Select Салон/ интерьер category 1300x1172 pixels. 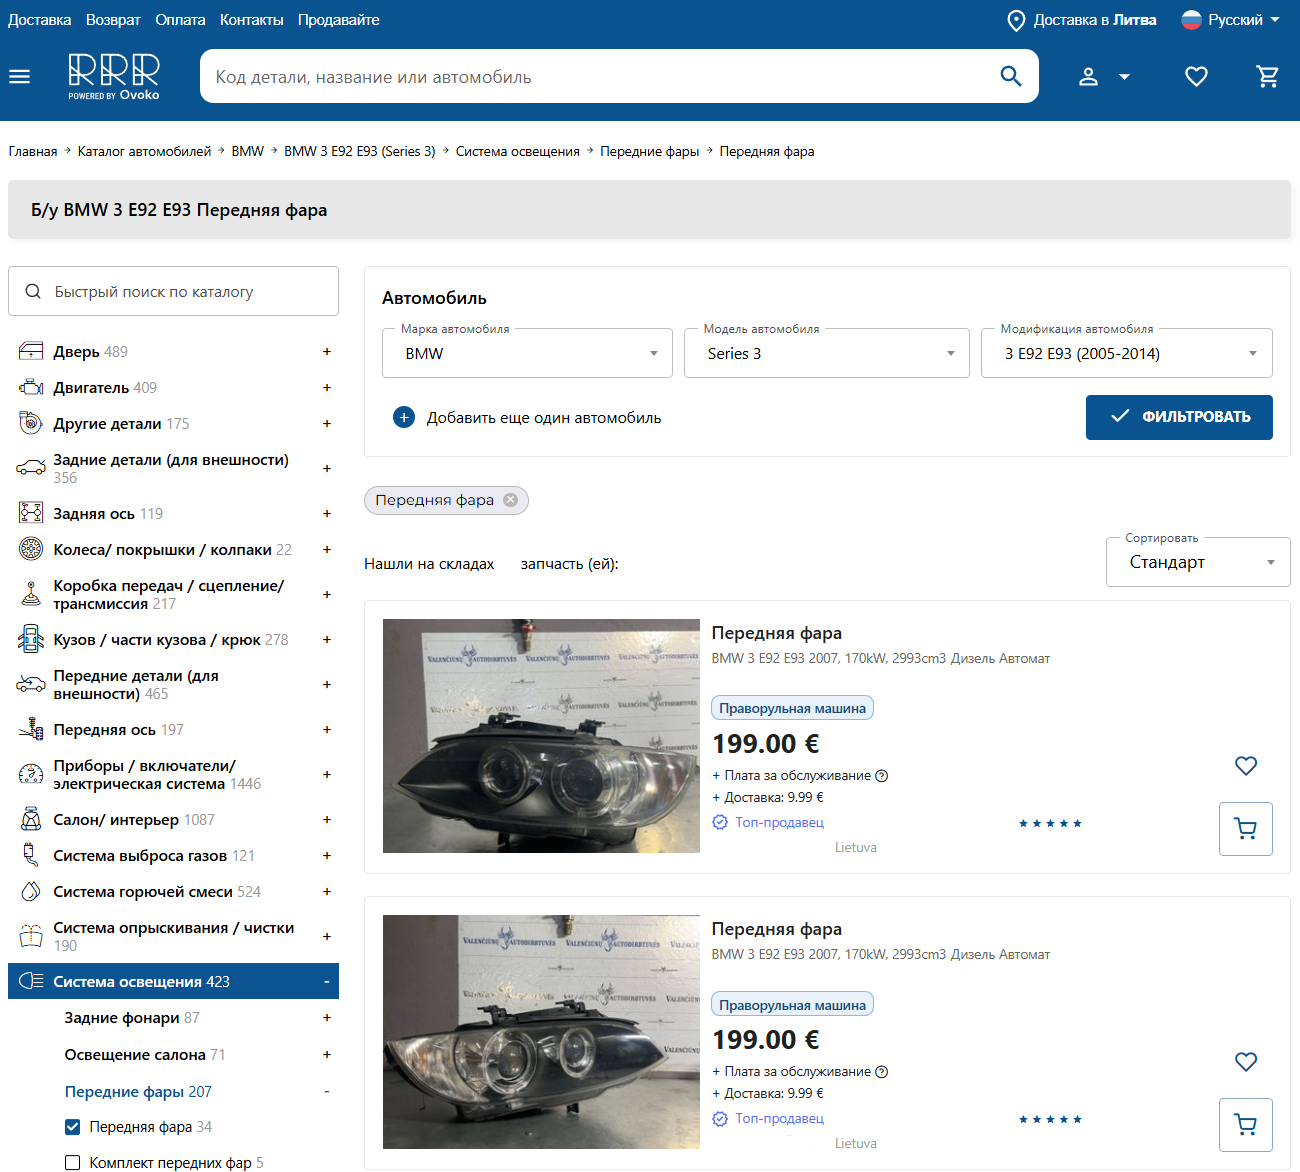116,820
